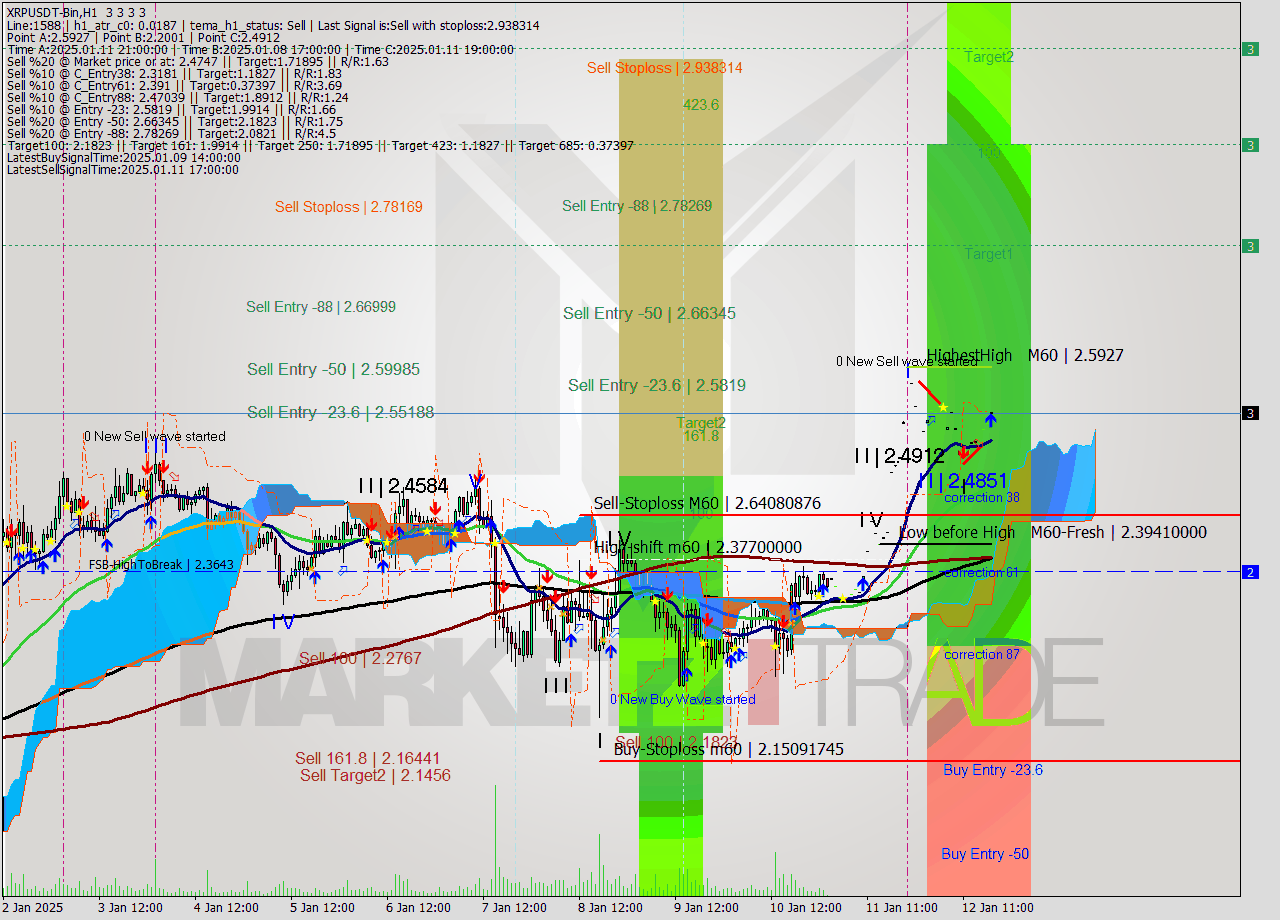This screenshot has height=920, width=1280.
Task: Select the 'Sell %10 @ C_Entry38: 2.3181' row
Action: coord(174,73)
